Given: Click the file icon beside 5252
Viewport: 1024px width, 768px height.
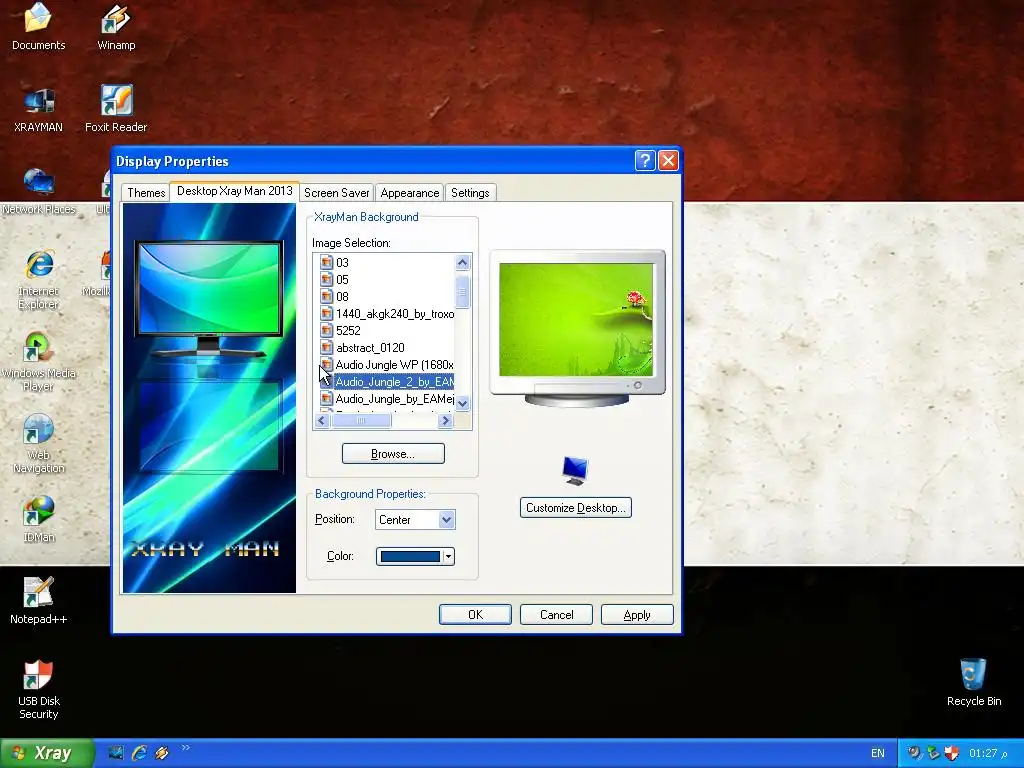Looking at the screenshot, I should click(327, 330).
